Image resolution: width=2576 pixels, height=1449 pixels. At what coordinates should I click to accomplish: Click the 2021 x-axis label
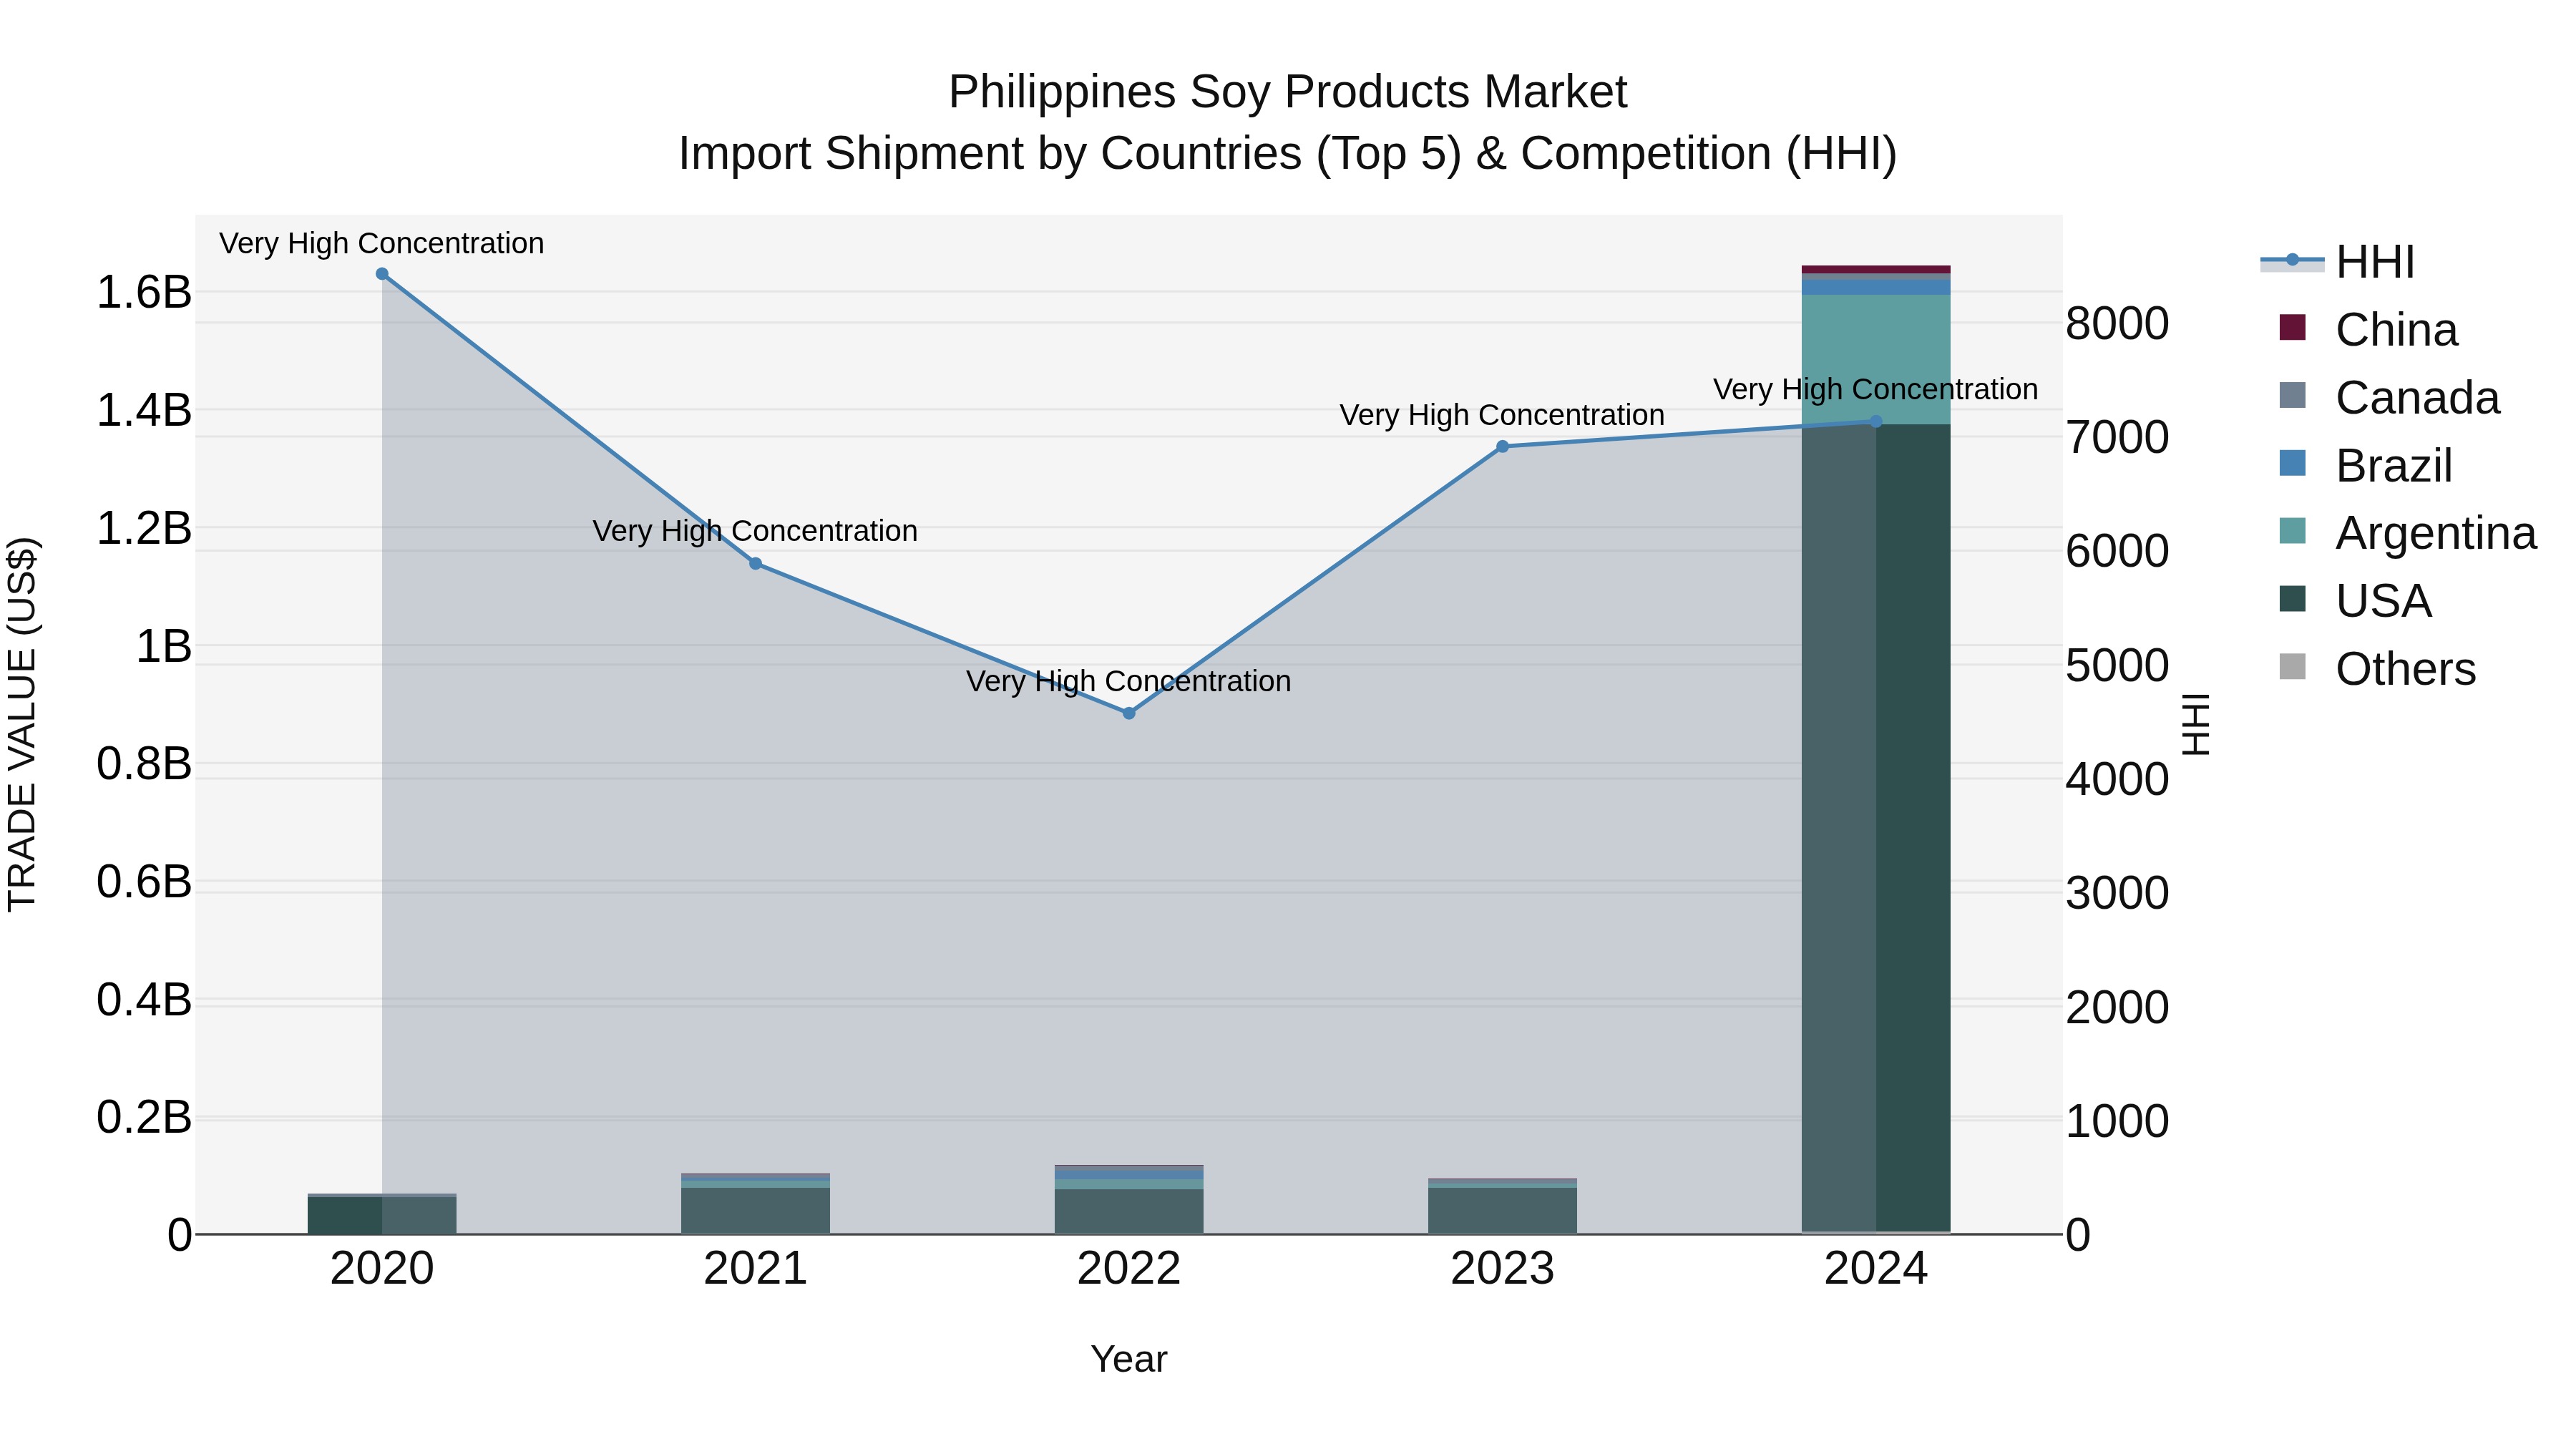756,1269
